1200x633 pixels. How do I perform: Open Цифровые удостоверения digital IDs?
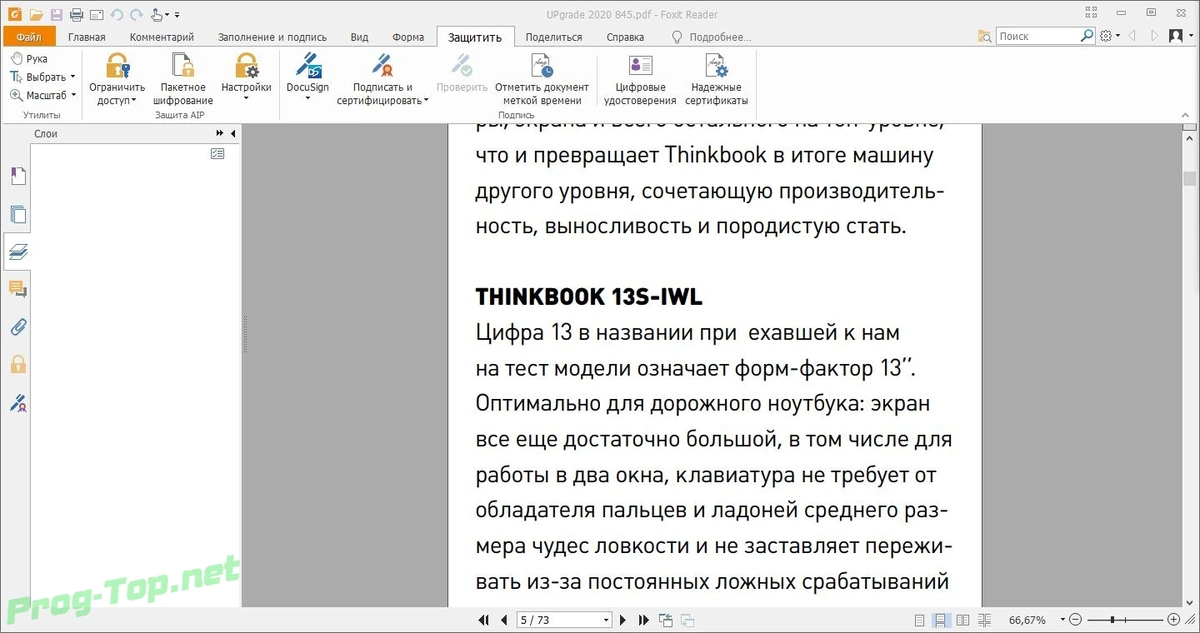pos(640,80)
